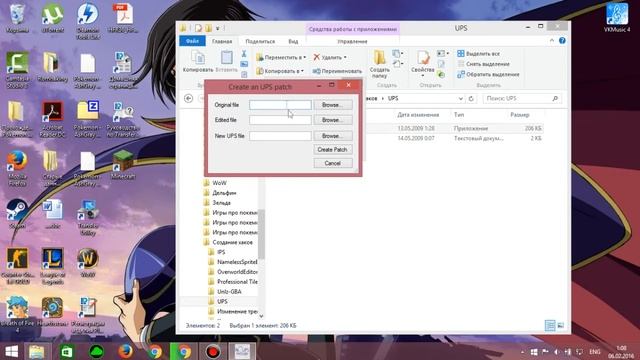
Task: Click Browse next to New UPS file
Action: tap(333, 136)
